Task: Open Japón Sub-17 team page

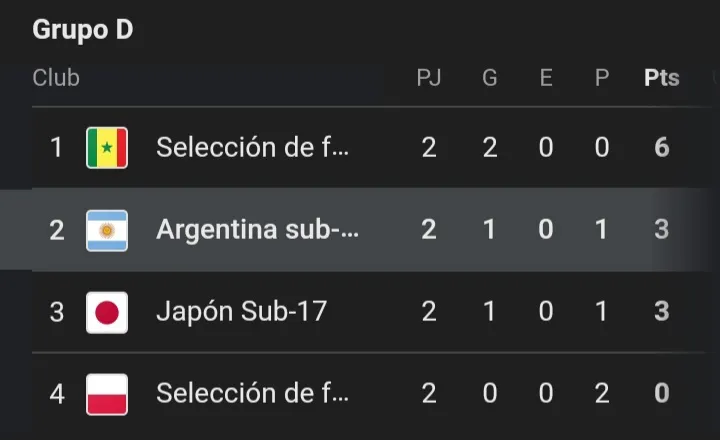Action: click(241, 312)
